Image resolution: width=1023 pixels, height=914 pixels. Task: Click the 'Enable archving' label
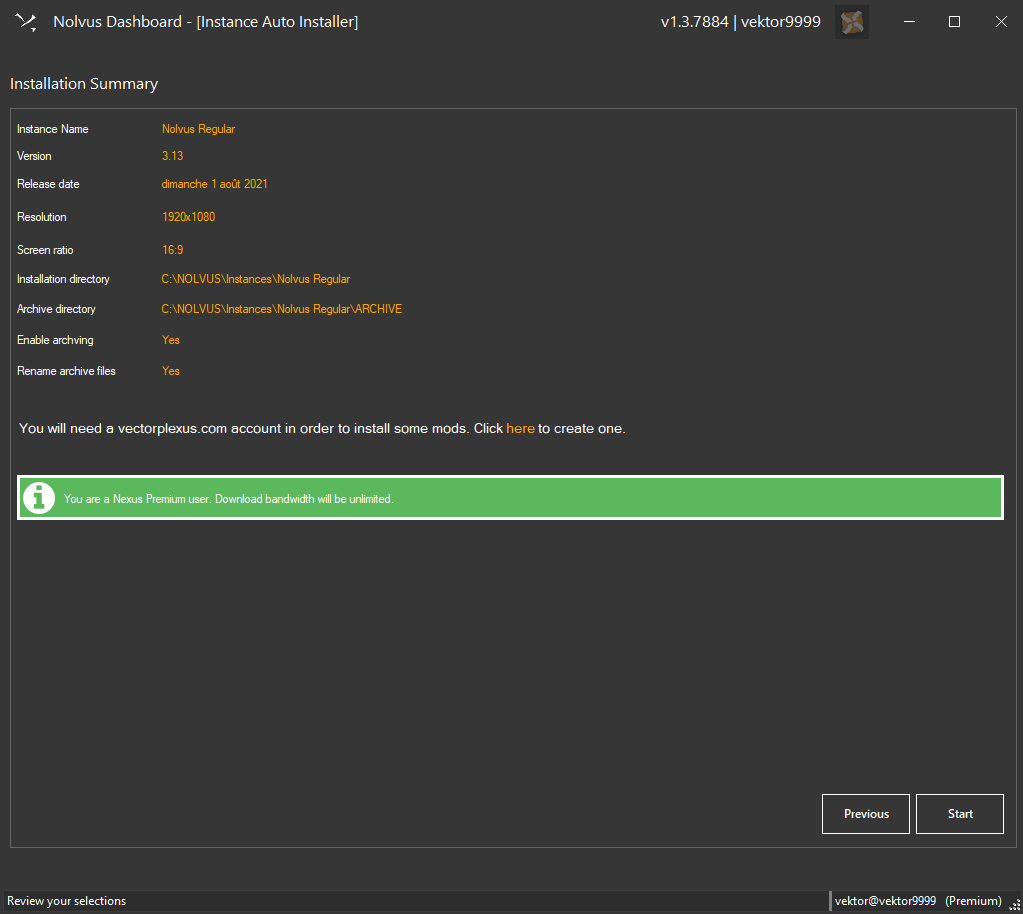pyautogui.click(x=55, y=340)
